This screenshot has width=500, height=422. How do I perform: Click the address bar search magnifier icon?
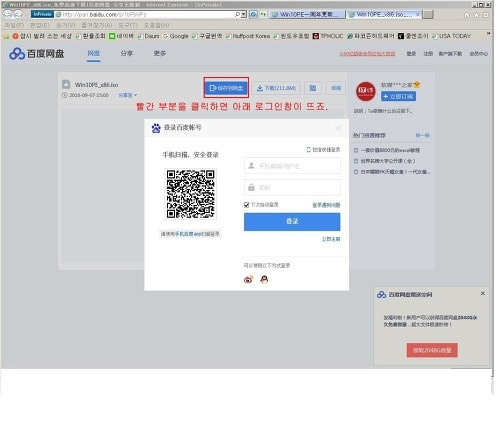point(237,14)
